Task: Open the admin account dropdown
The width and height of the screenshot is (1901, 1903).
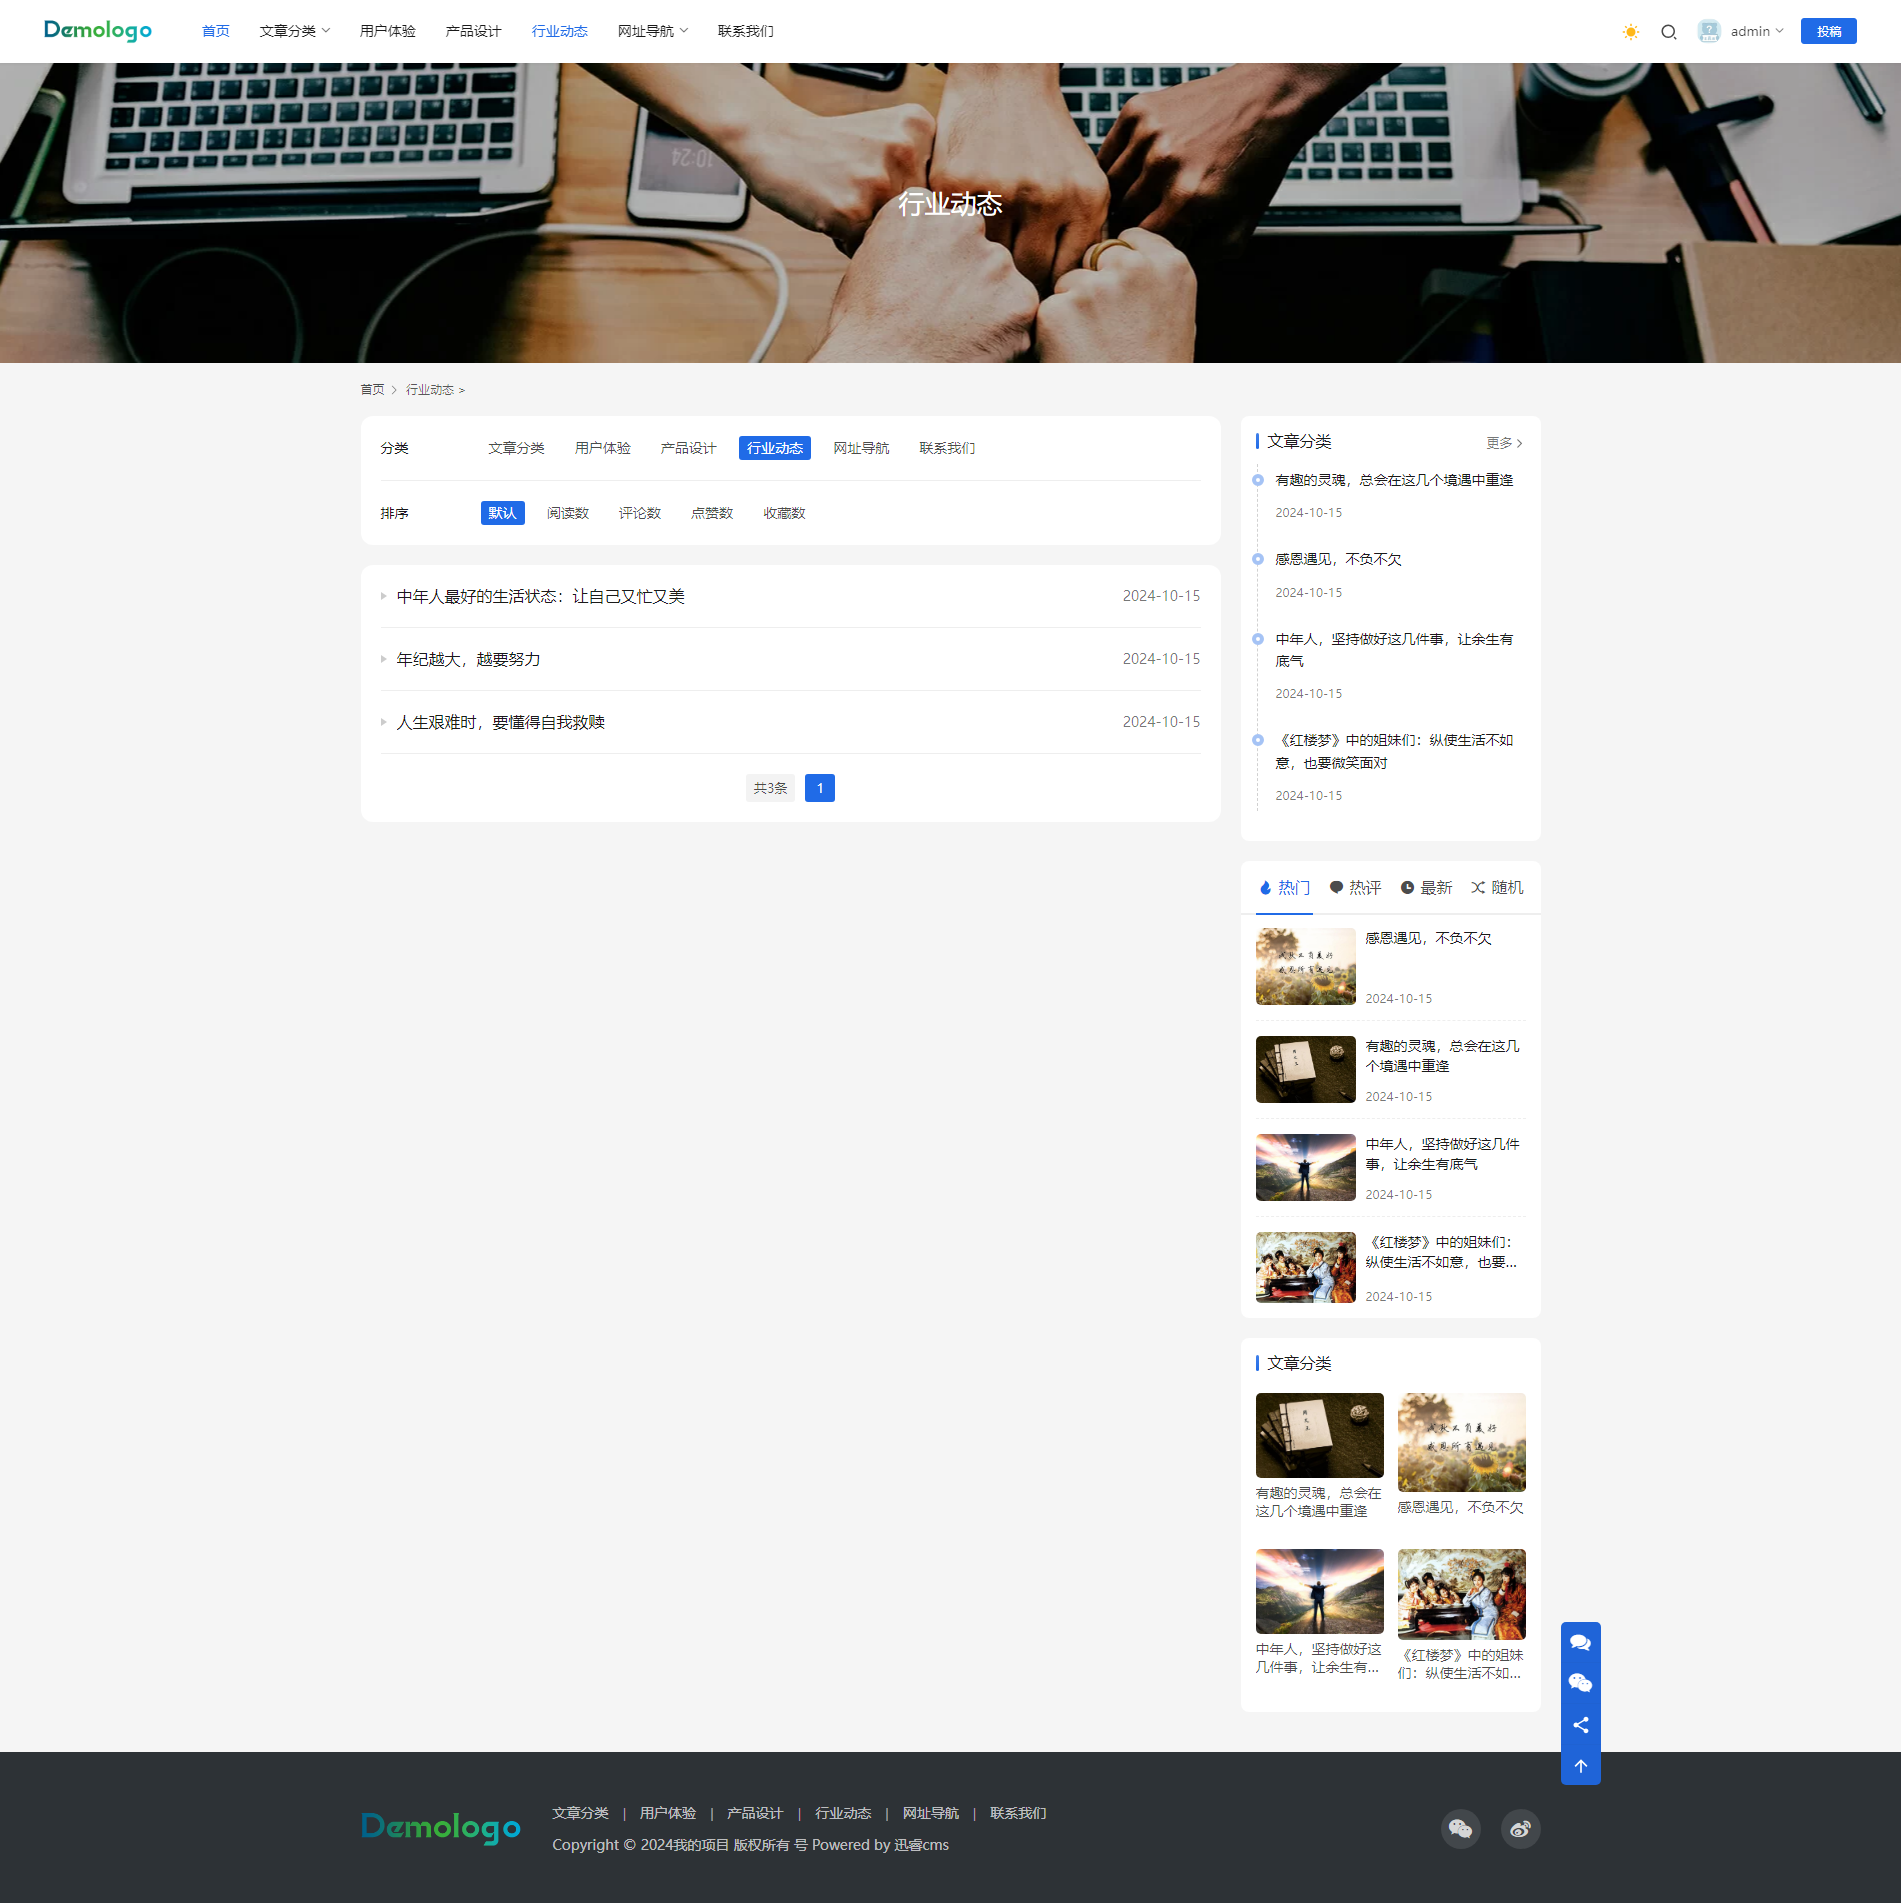Action: [1756, 32]
